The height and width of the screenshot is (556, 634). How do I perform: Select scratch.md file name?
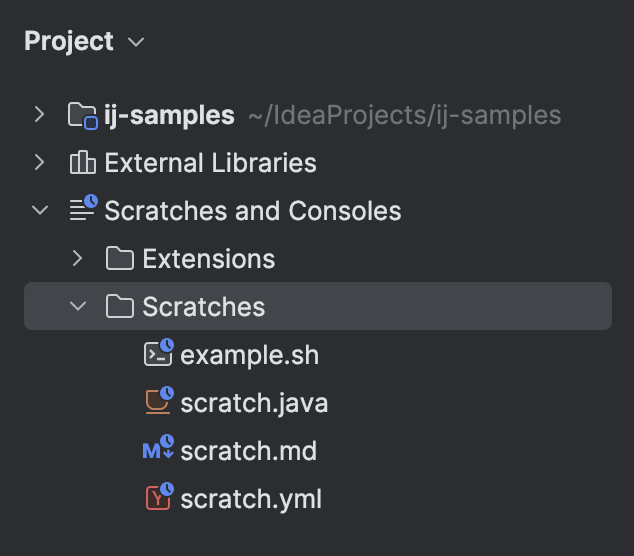tap(248, 451)
